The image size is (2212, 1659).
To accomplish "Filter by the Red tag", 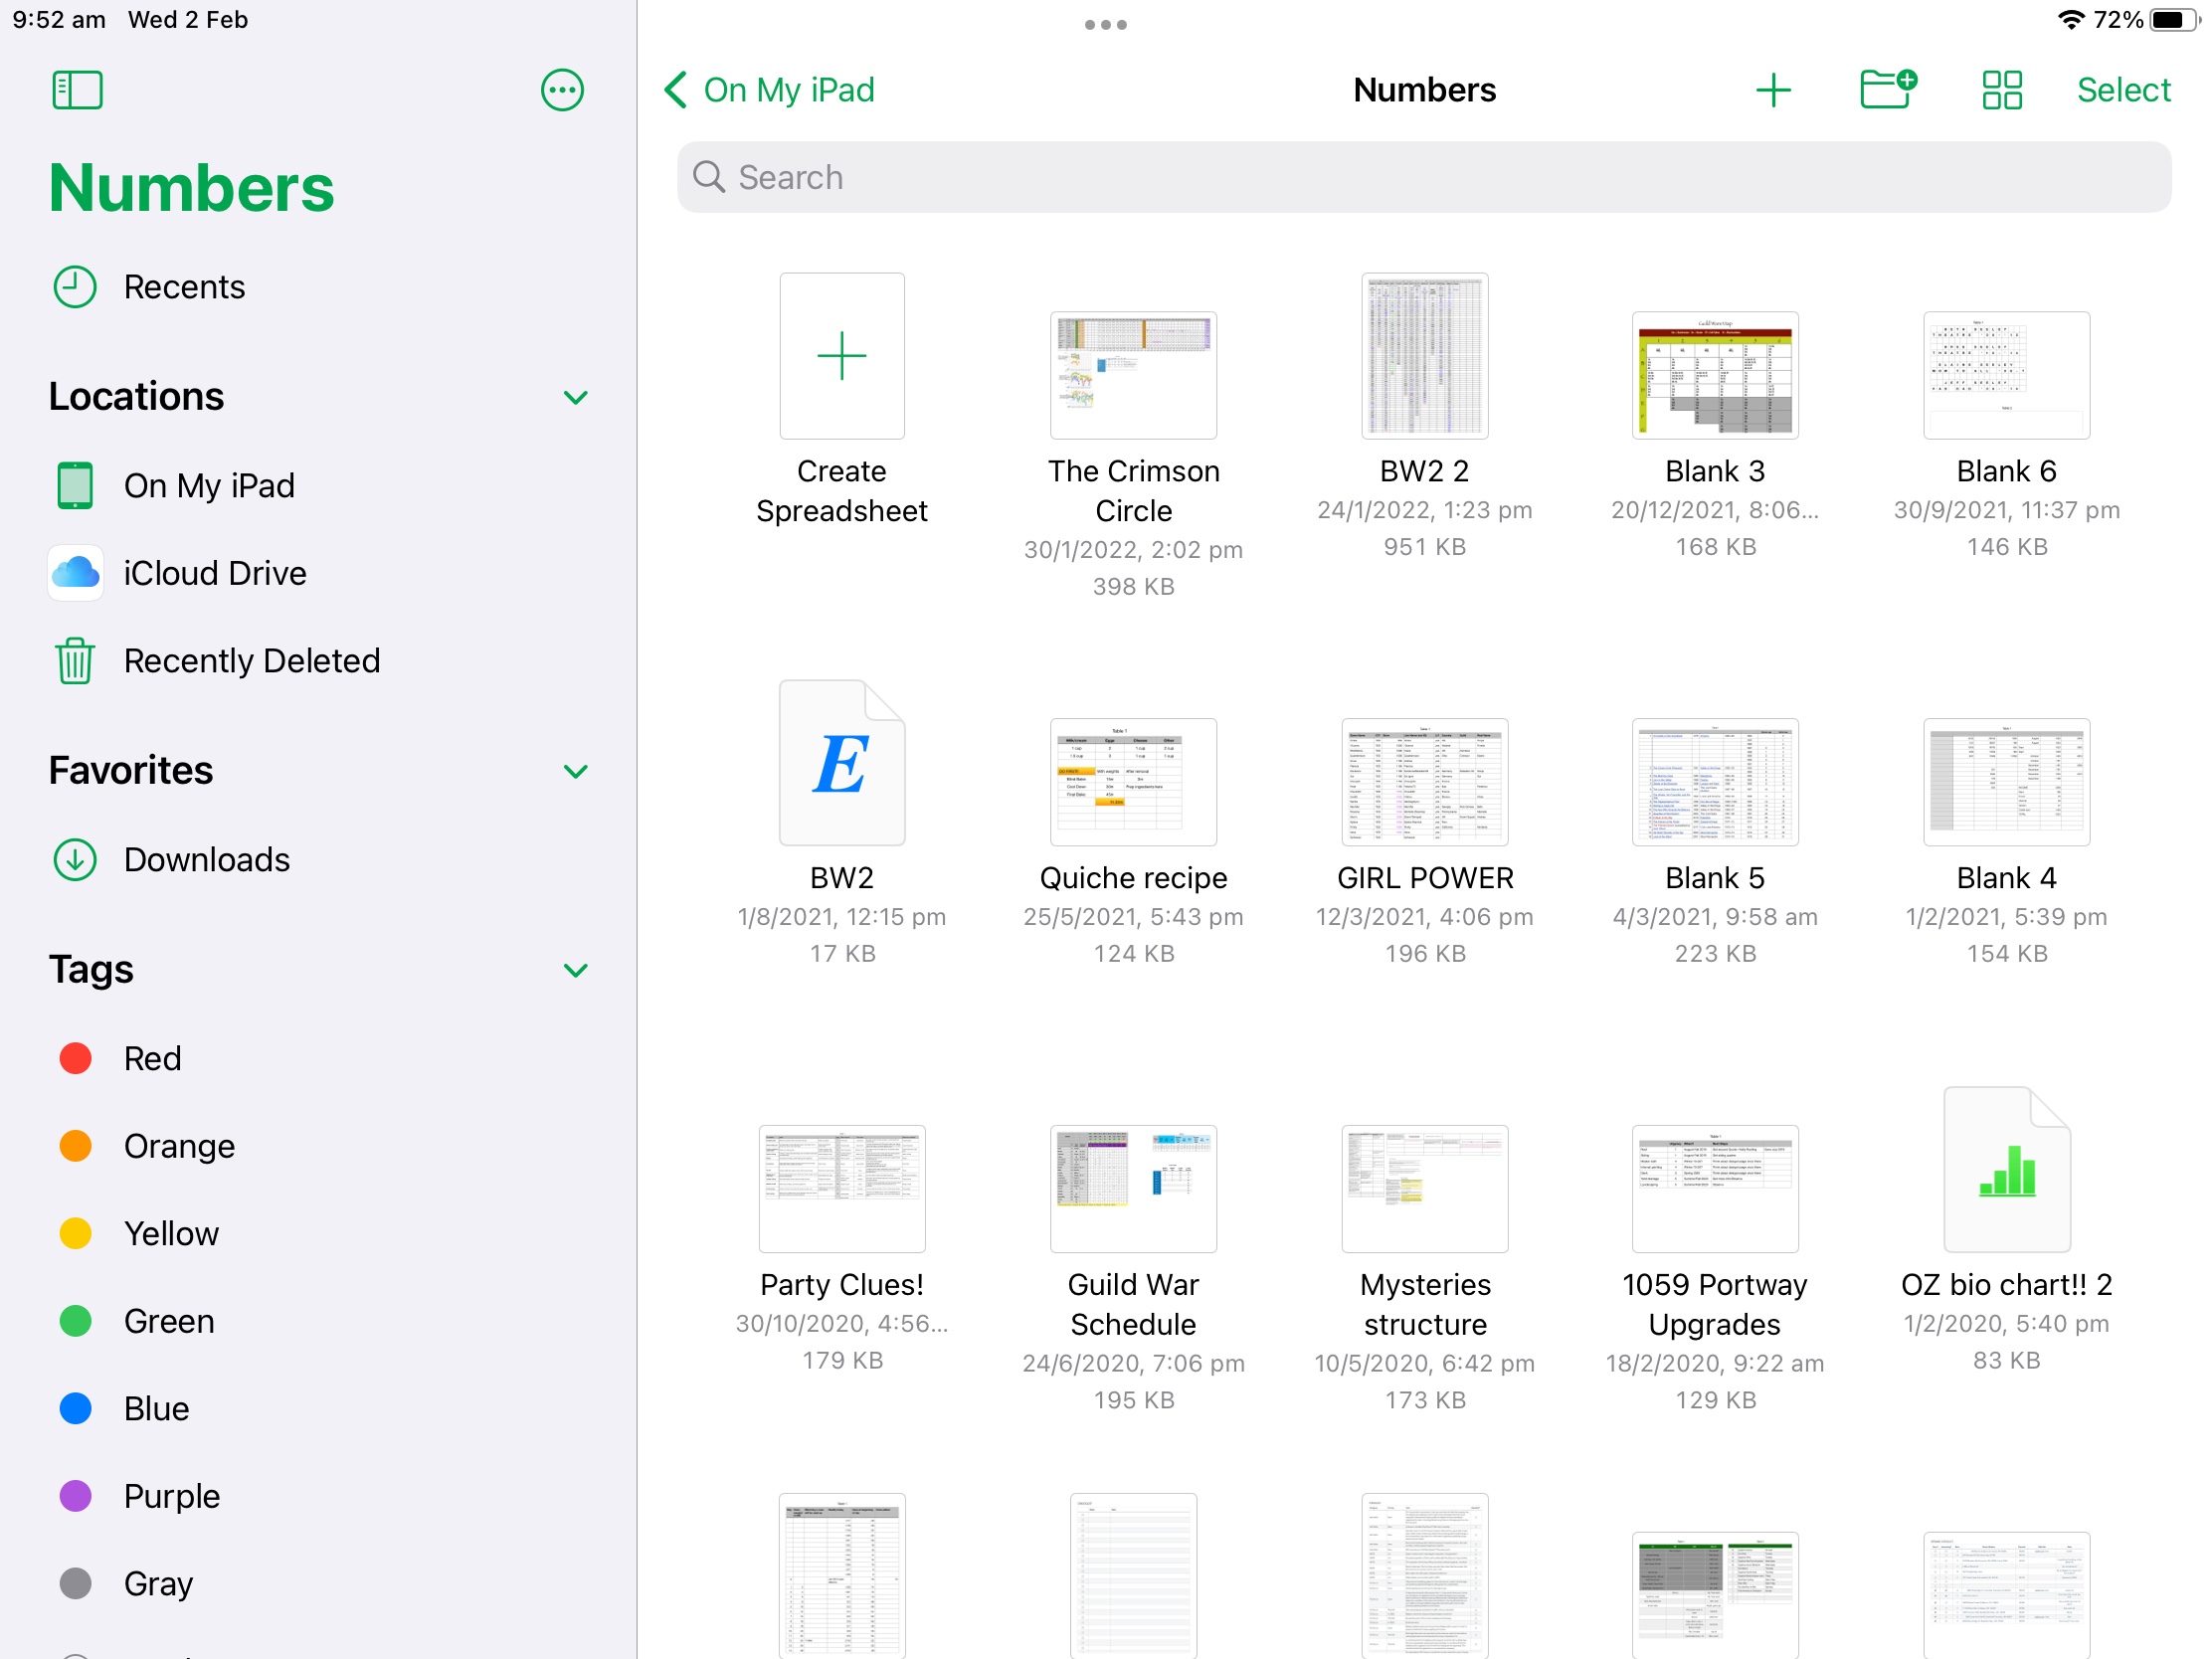I will [152, 1058].
